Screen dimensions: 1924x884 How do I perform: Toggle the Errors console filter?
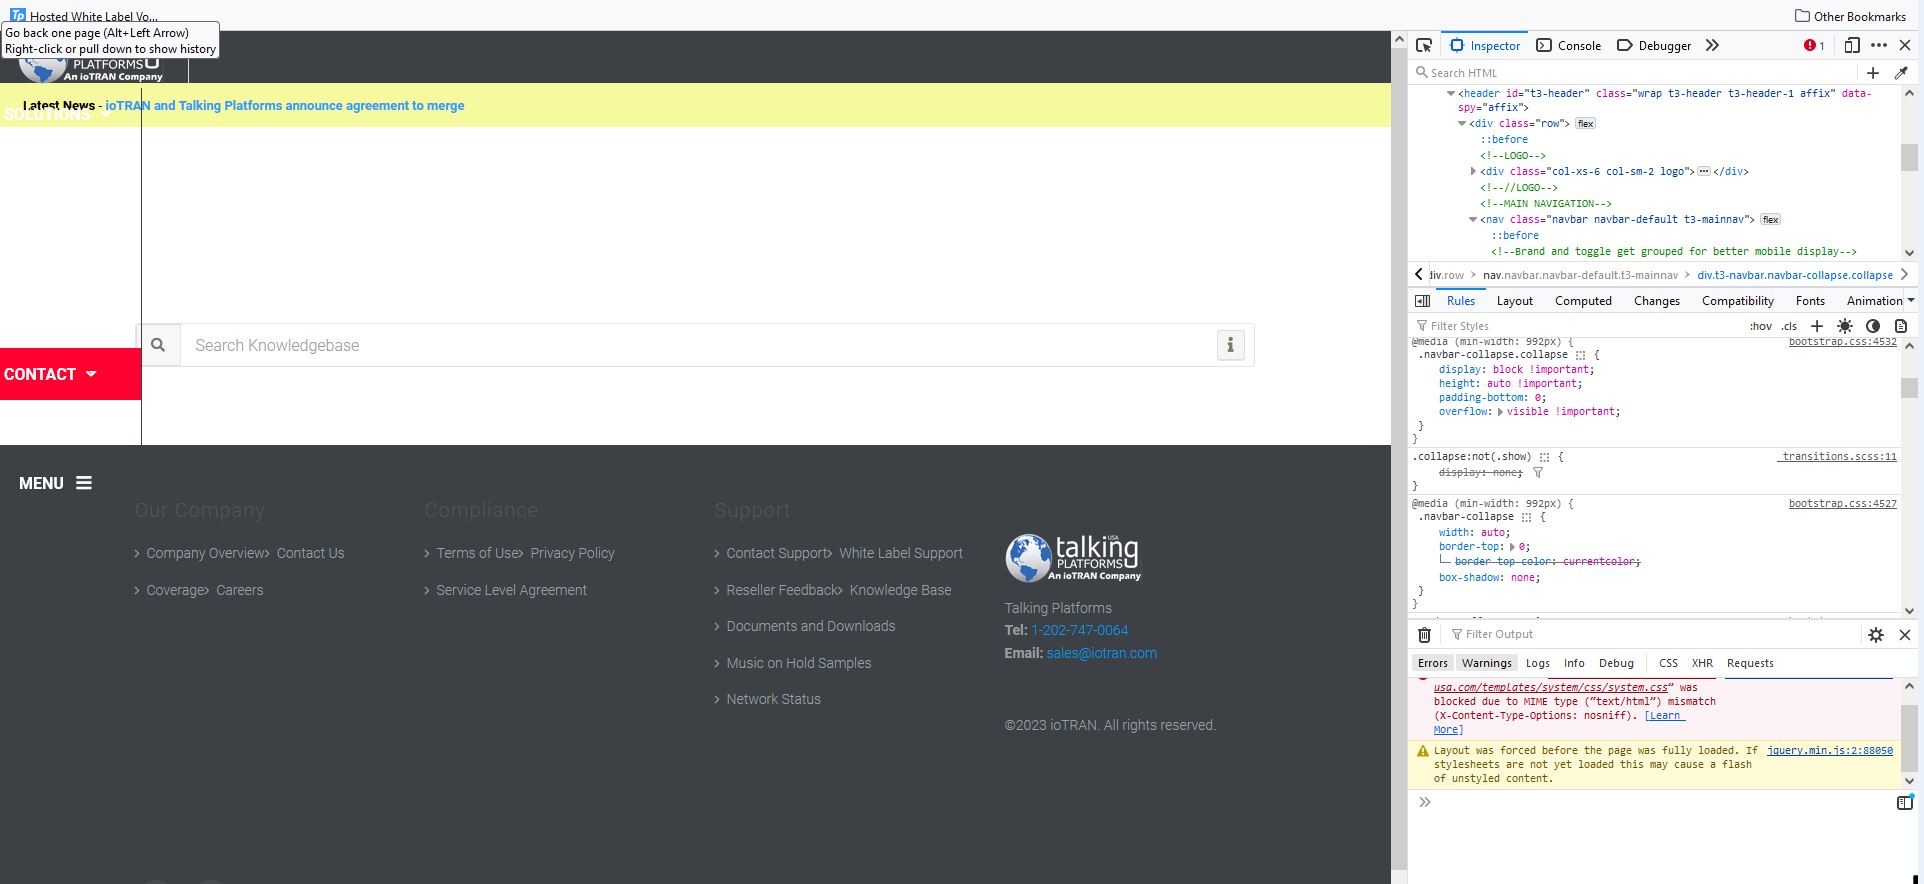click(x=1432, y=663)
